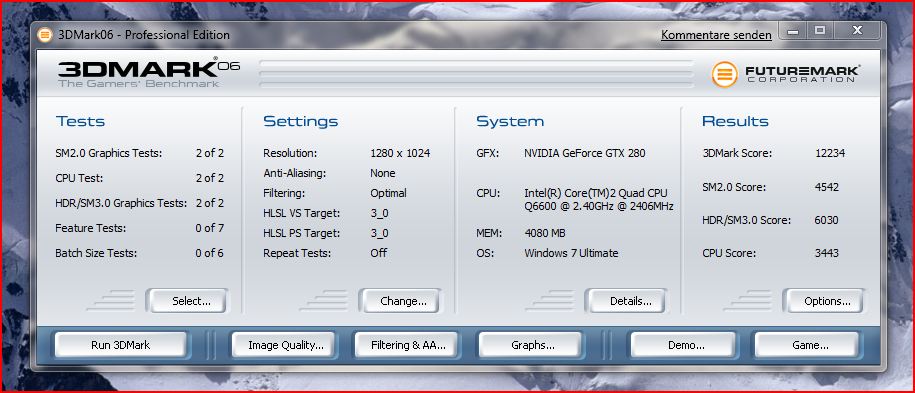Viewport: 915px width, 393px height.
Task: Click the resolution value 1280 x 1024
Action: pyautogui.click(x=400, y=154)
